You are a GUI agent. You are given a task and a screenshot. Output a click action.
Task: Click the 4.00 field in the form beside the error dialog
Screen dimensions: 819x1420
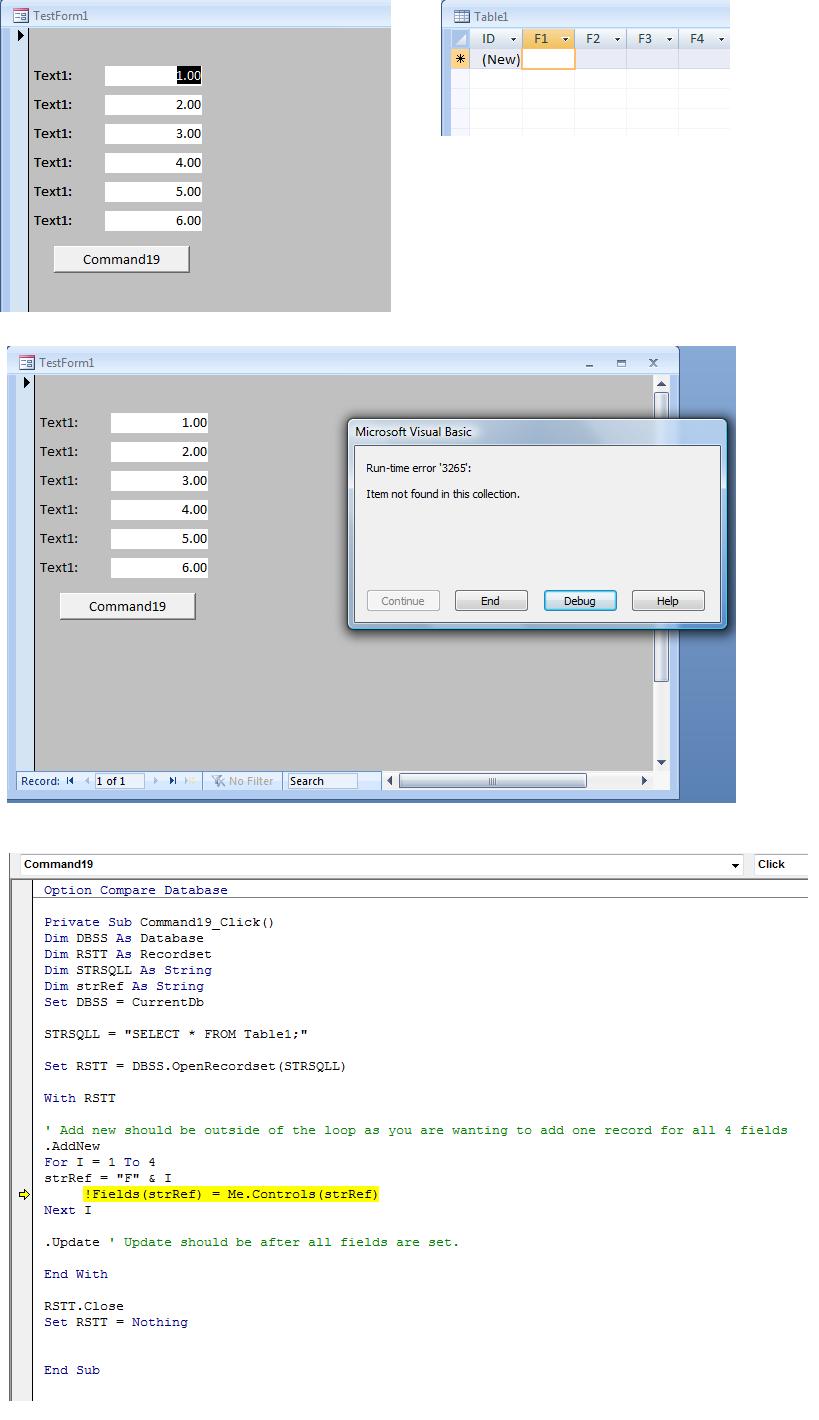159,509
